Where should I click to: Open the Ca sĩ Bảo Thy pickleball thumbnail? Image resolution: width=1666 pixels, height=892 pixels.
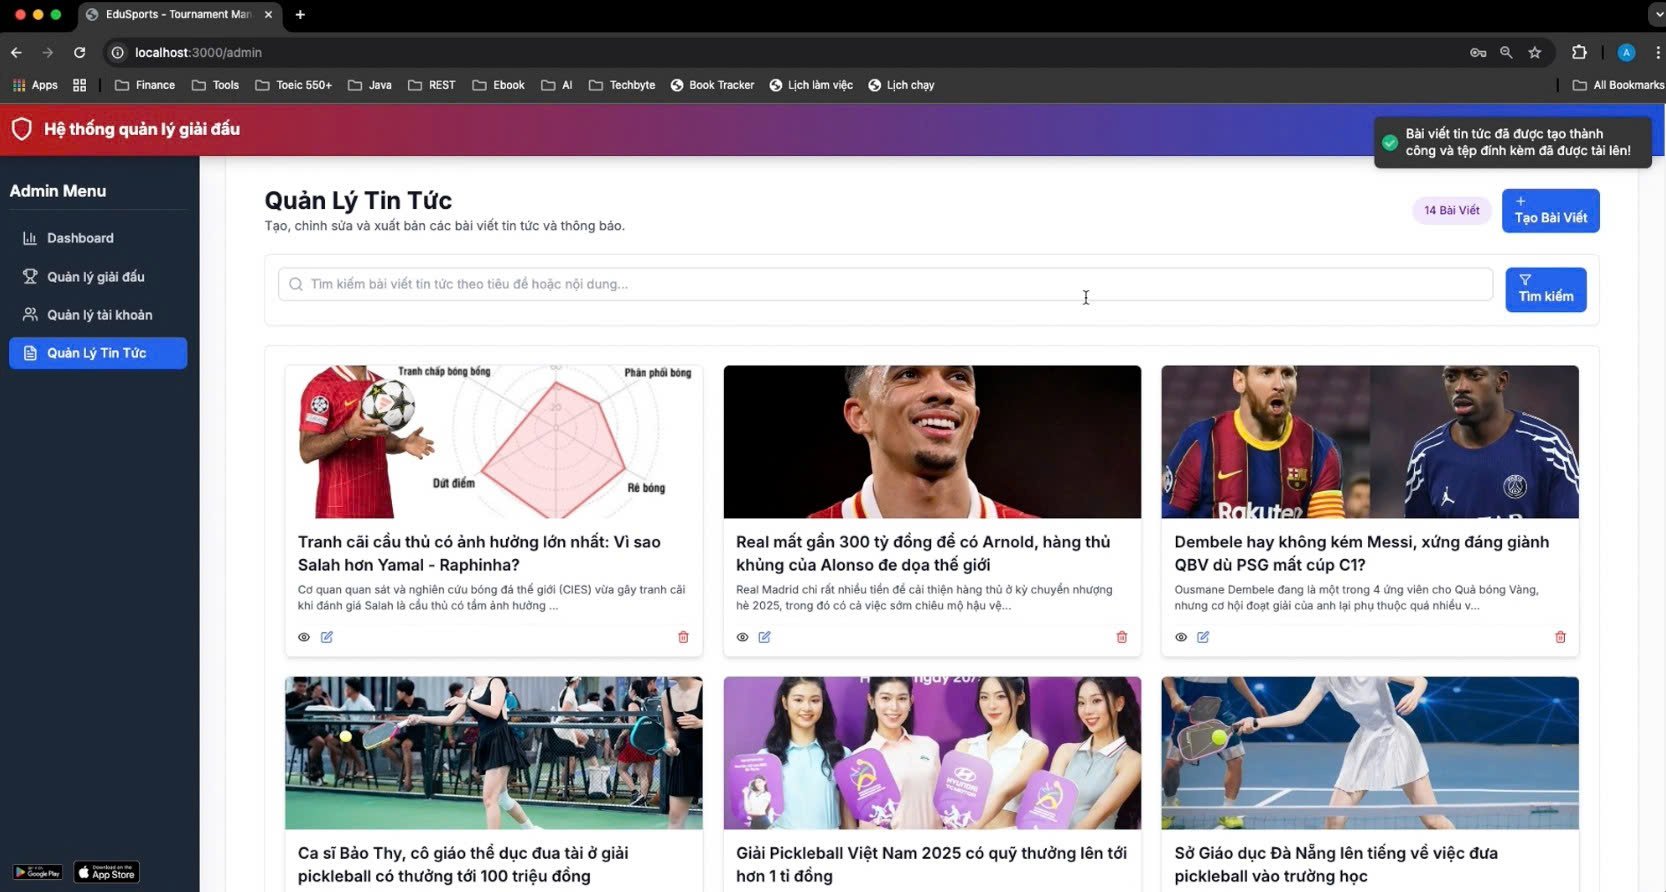(494, 753)
